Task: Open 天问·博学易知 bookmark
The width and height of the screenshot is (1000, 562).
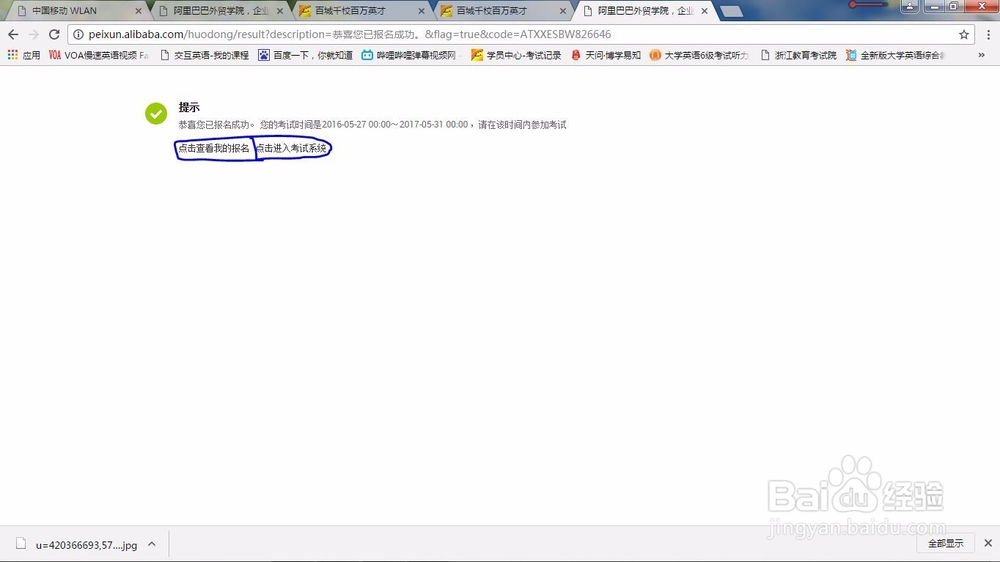Action: coord(606,55)
